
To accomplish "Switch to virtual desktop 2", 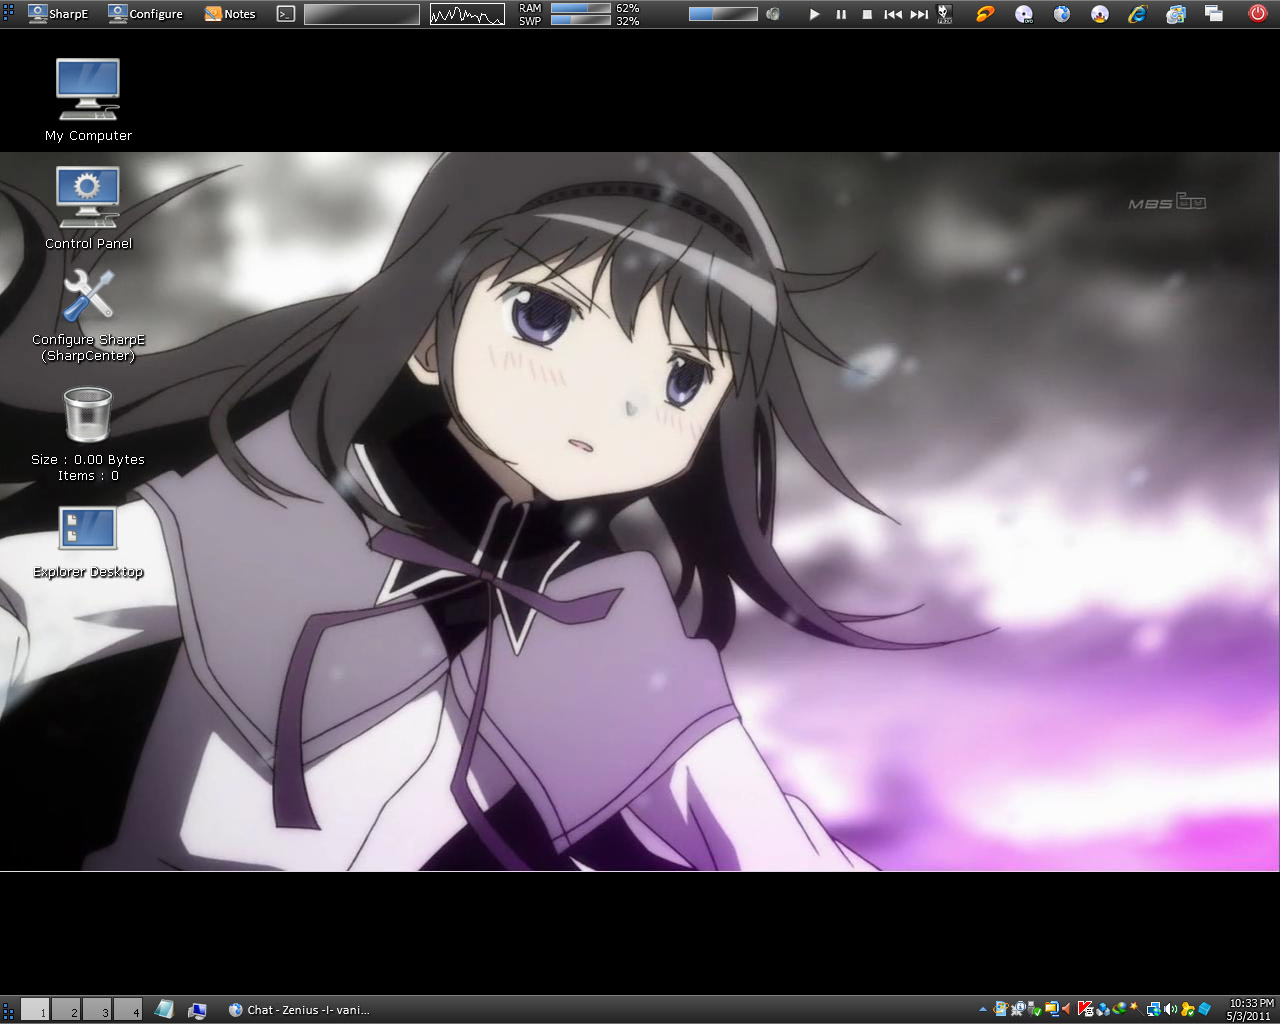I will tap(66, 1010).
